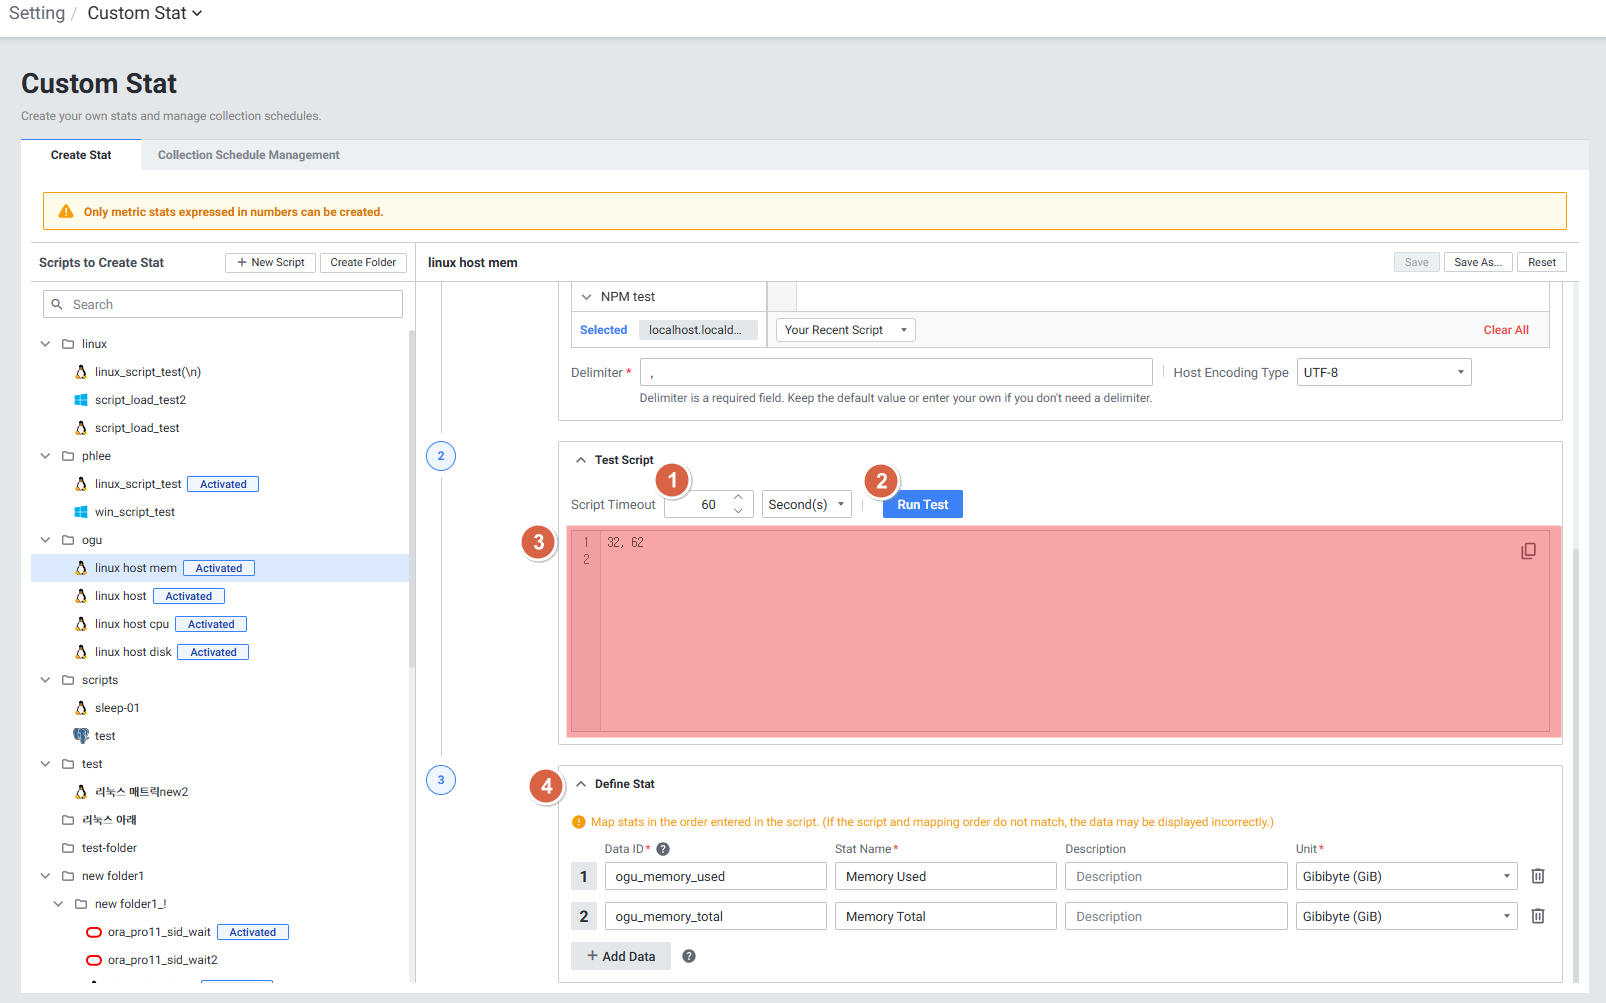Collapse the Define Stat section
Screen dimensions: 1606x1003
pos(581,784)
